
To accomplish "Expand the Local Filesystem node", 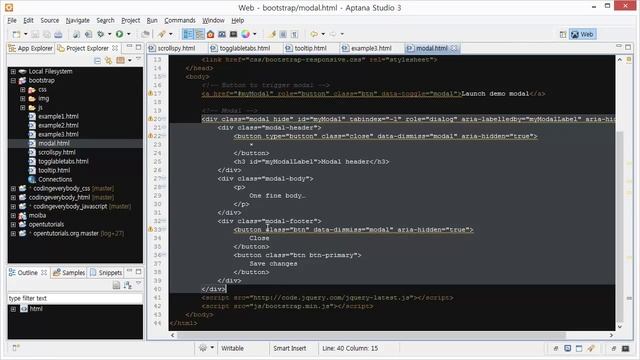I will tap(13, 71).
